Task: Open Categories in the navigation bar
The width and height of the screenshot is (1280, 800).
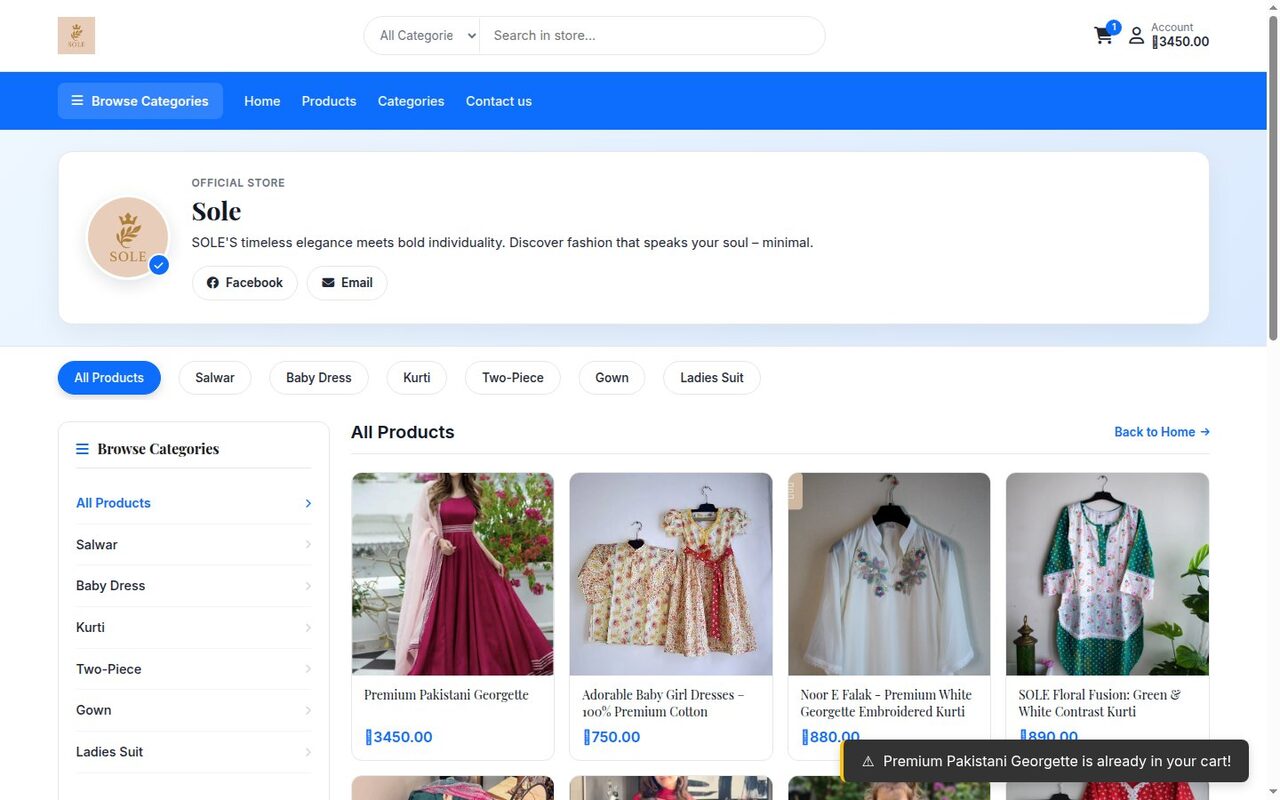Action: pyautogui.click(x=411, y=101)
